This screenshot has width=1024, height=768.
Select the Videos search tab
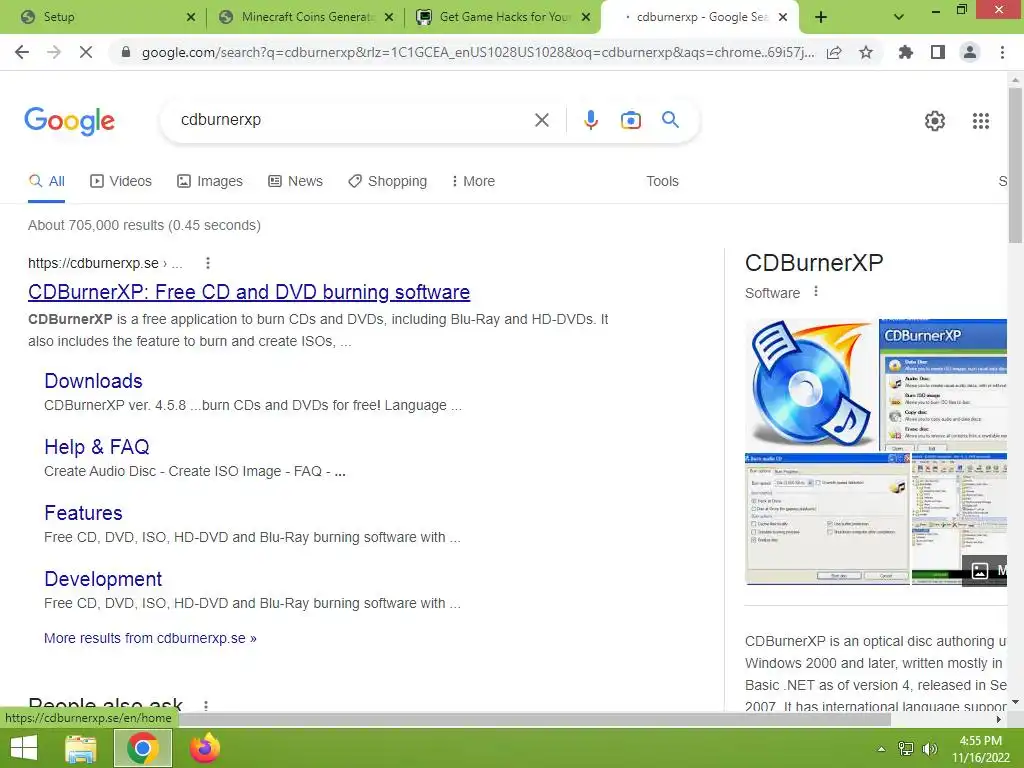pos(121,181)
